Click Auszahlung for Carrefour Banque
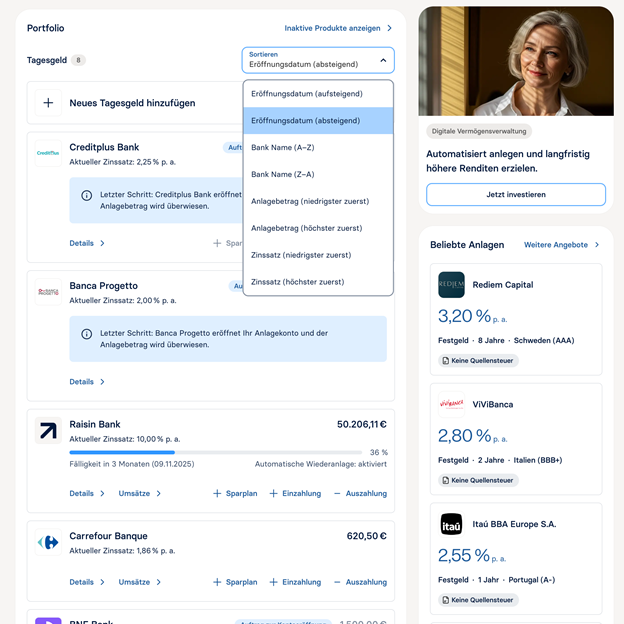 click(x=360, y=582)
